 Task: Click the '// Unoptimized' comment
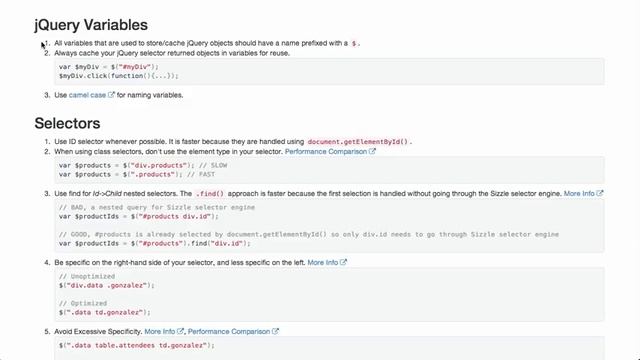coord(87,276)
